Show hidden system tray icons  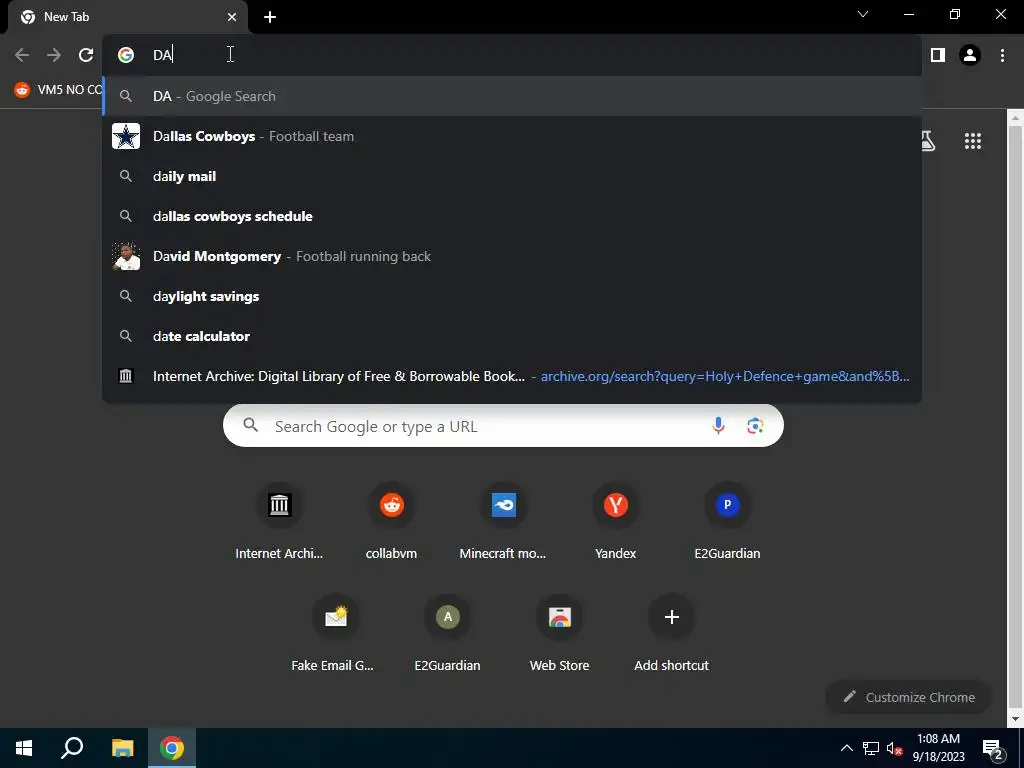[x=846, y=748]
